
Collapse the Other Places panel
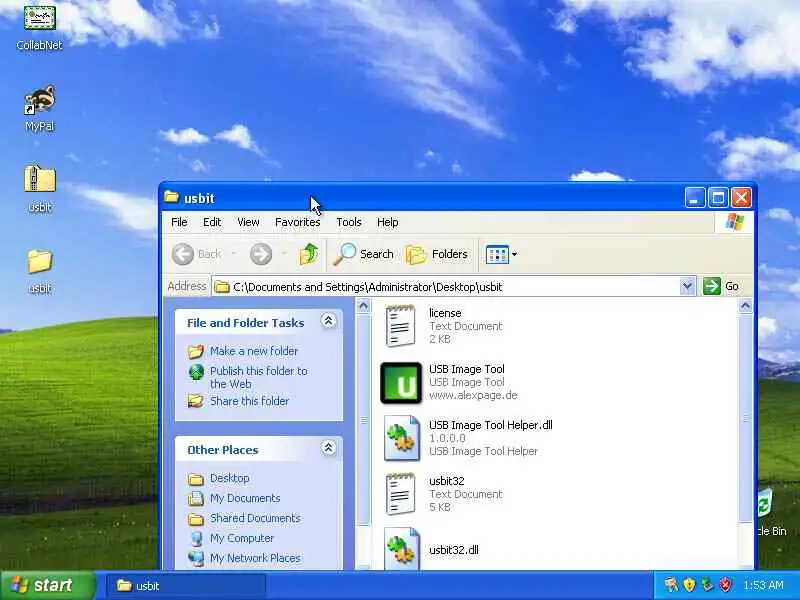point(329,448)
